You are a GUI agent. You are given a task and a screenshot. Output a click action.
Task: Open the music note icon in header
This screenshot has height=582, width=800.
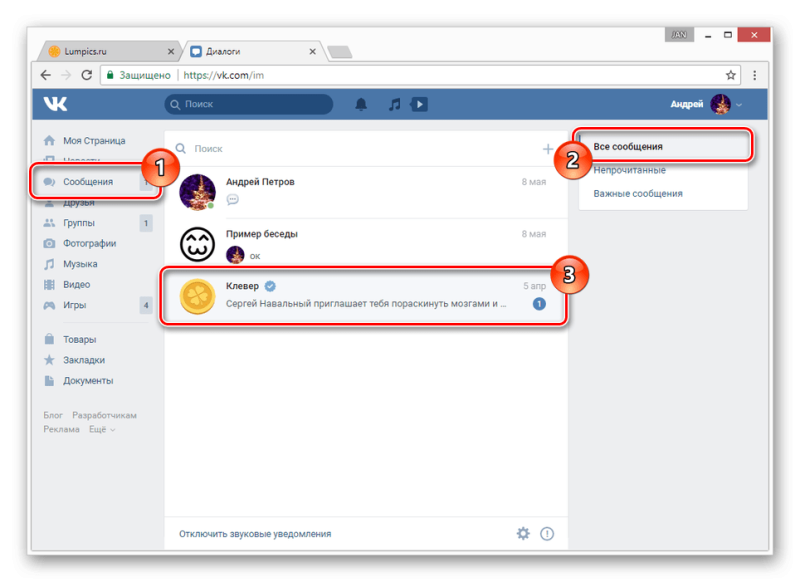[394, 104]
